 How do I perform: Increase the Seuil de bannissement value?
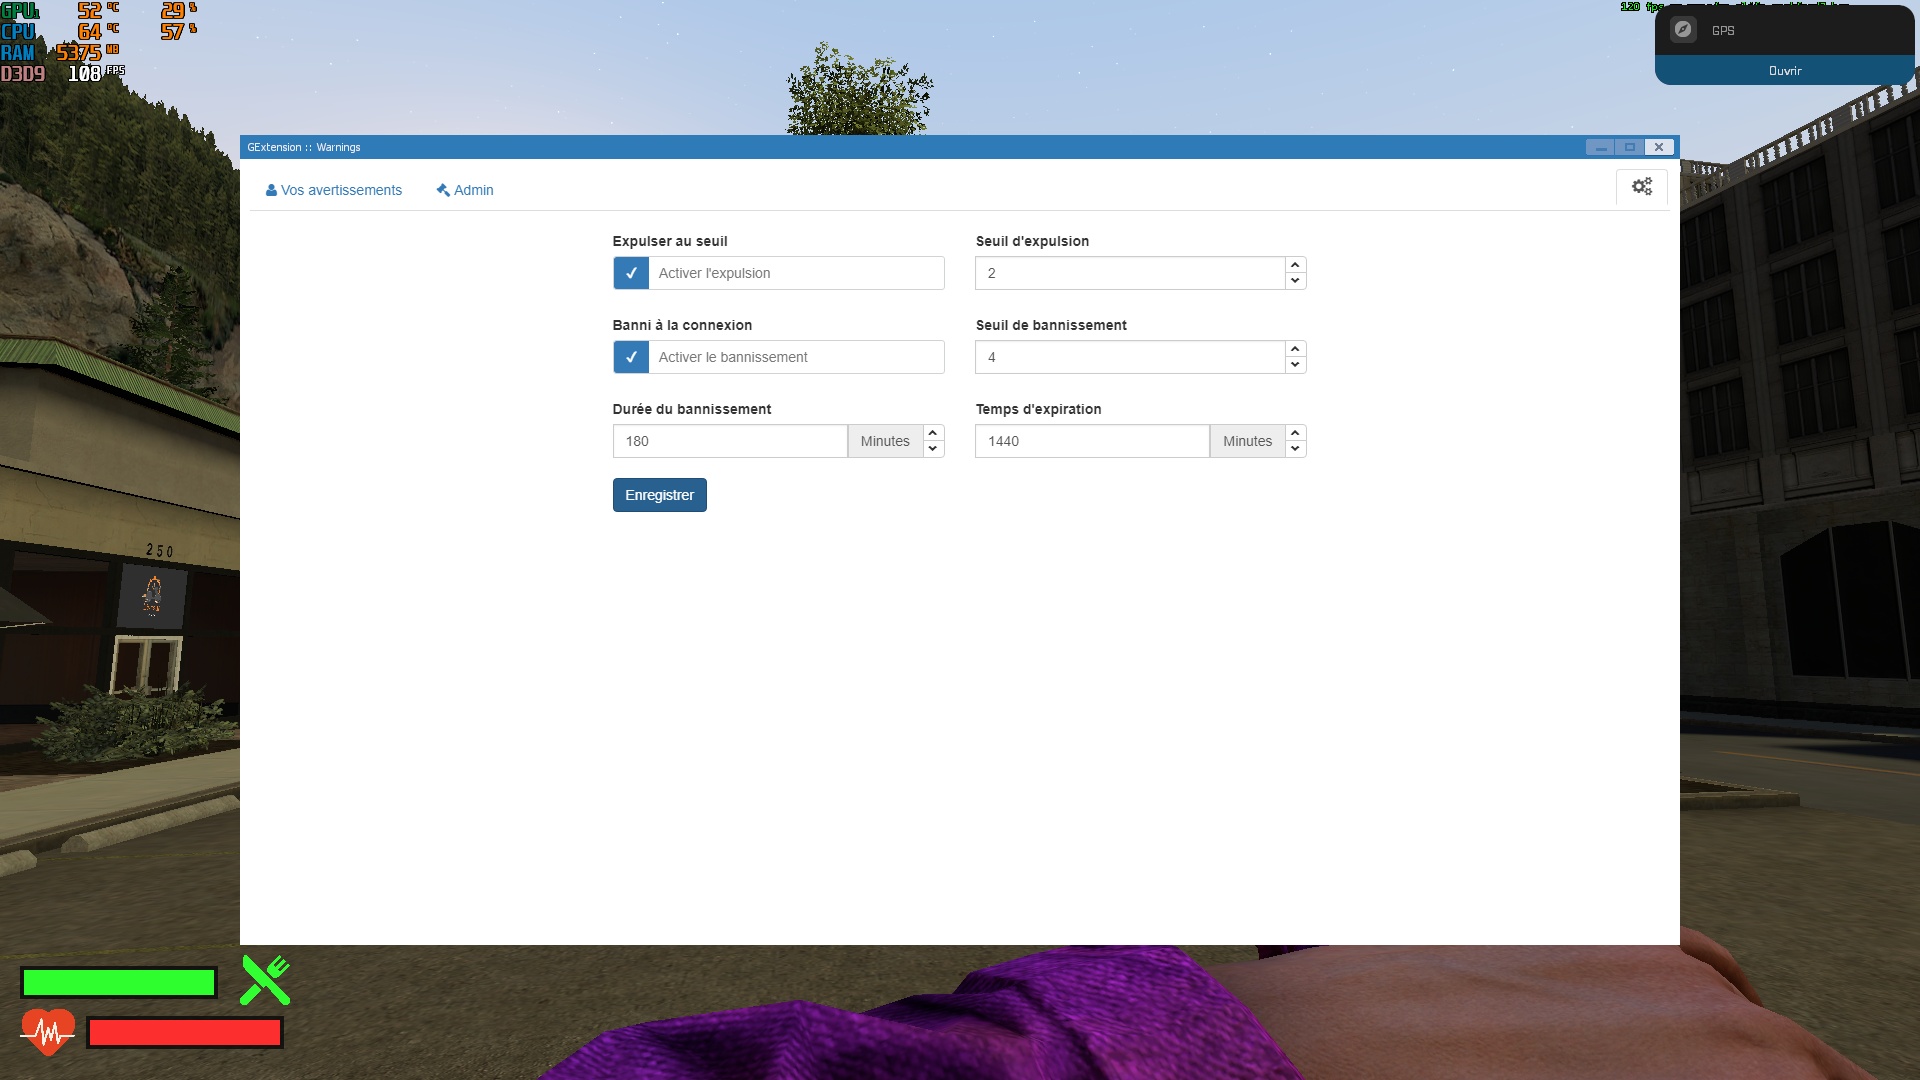[1295, 349]
